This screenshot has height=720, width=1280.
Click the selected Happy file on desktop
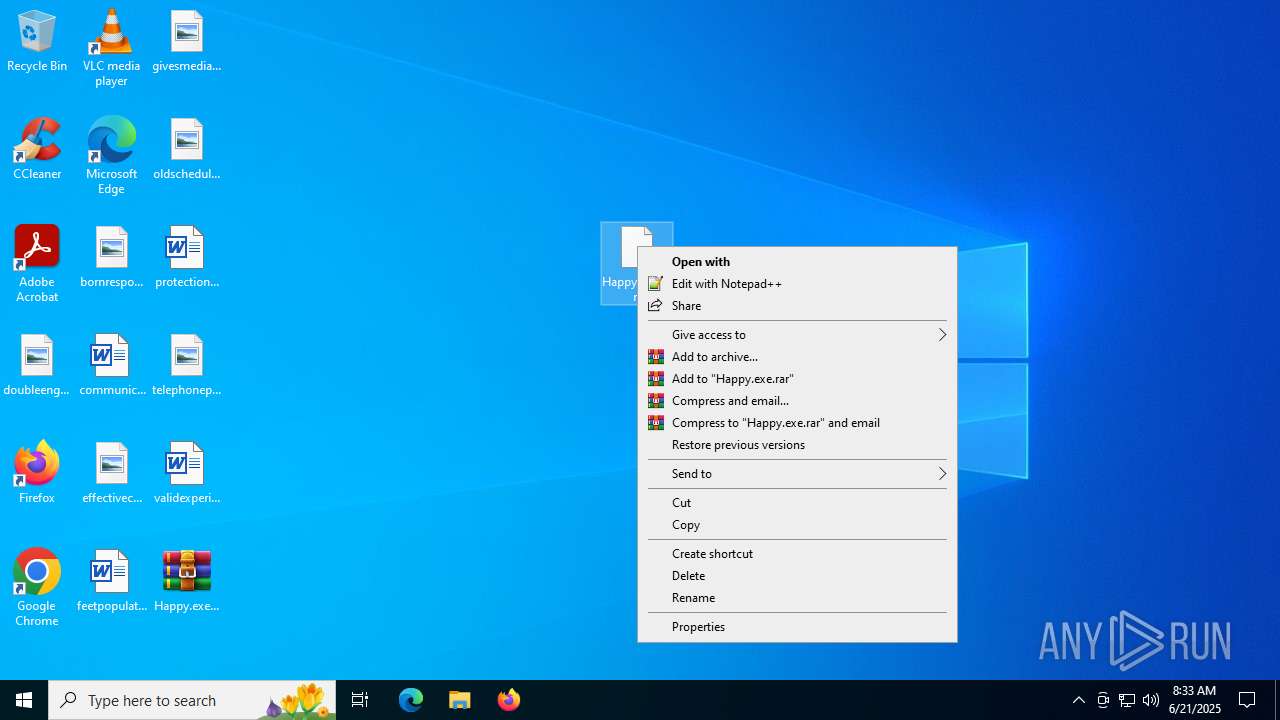[620, 263]
